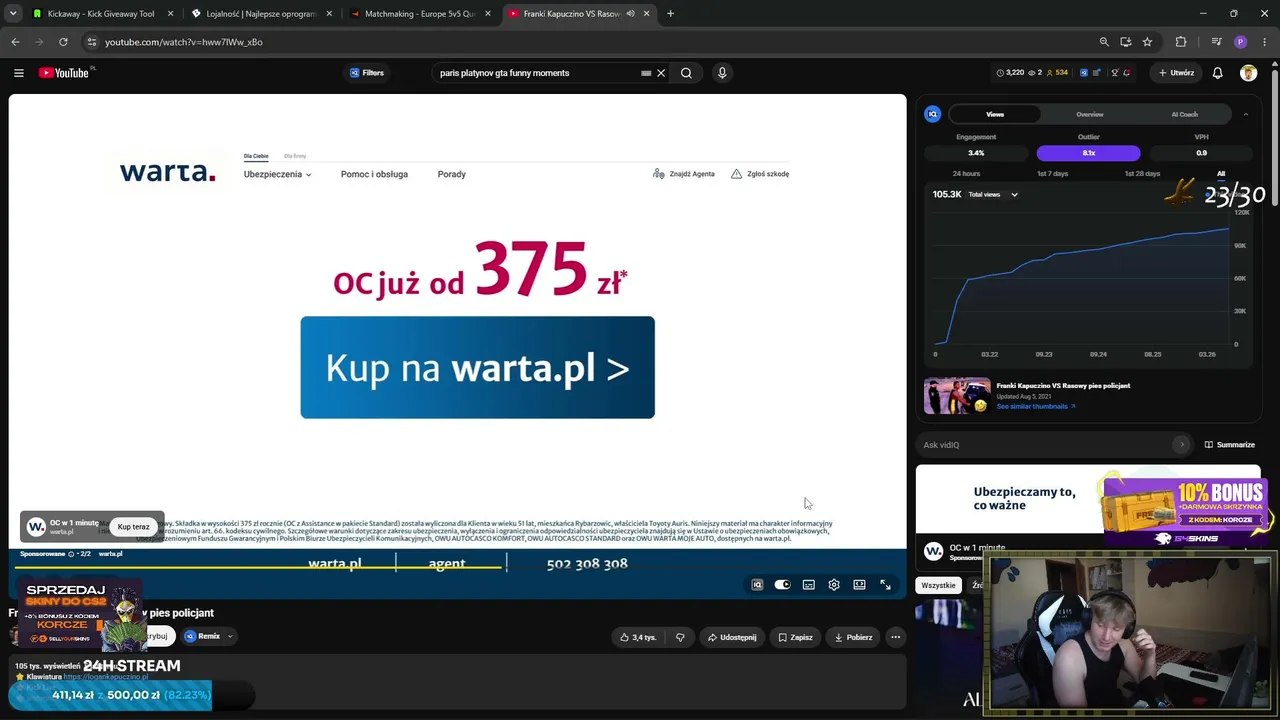Open the YouTube guide hamburger menu
This screenshot has width=1280, height=720.
[x=18, y=73]
